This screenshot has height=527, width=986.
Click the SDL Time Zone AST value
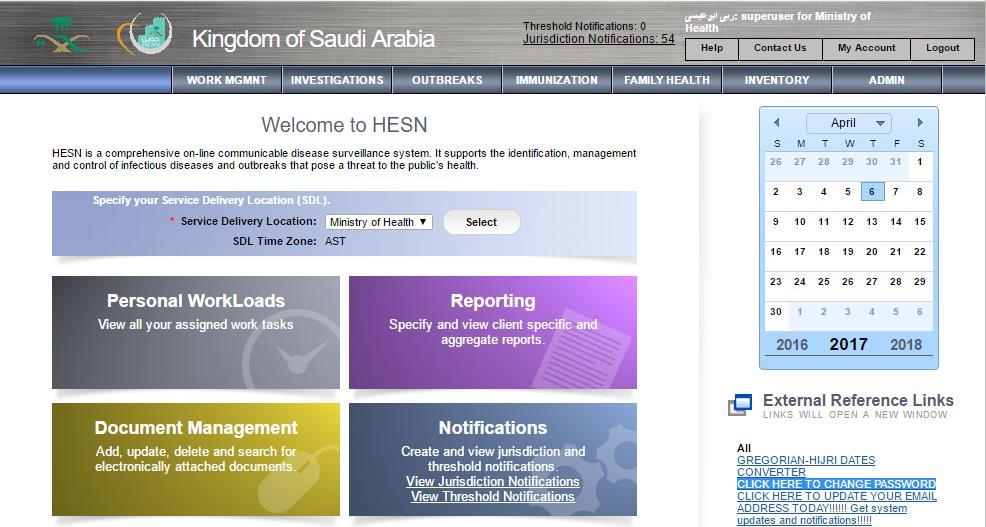(x=335, y=241)
